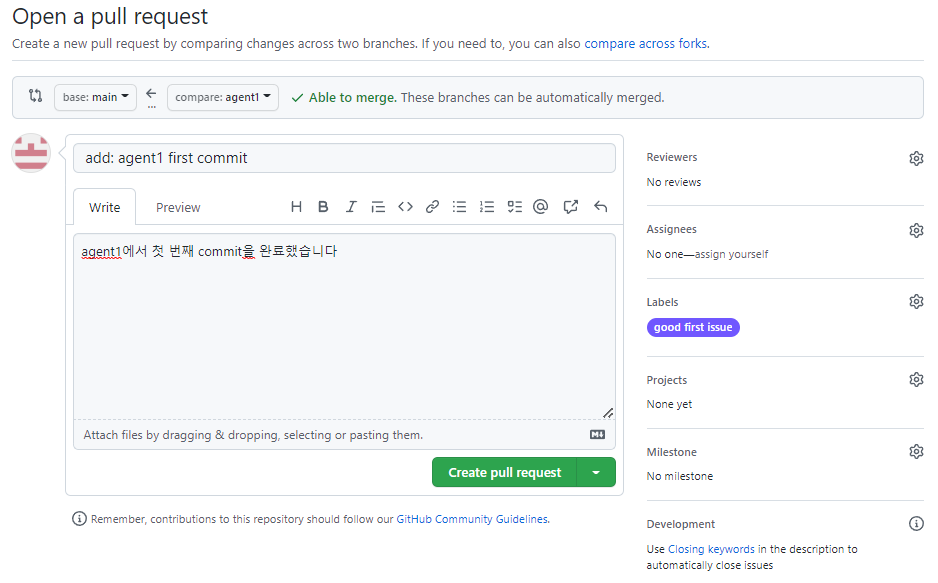
Task: Click the Assignees heading
Action: pos(671,229)
